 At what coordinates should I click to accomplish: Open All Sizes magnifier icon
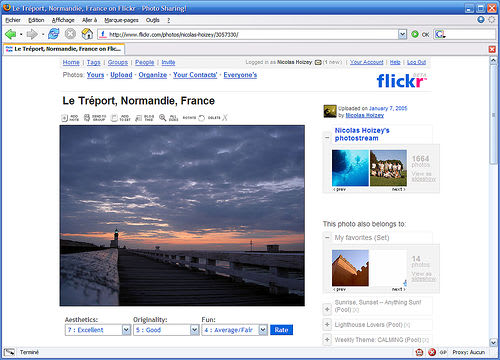pos(162,118)
